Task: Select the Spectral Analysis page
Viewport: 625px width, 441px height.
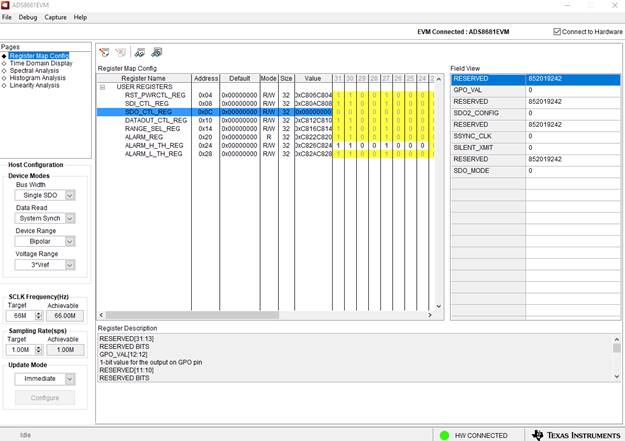Action: pos(34,71)
